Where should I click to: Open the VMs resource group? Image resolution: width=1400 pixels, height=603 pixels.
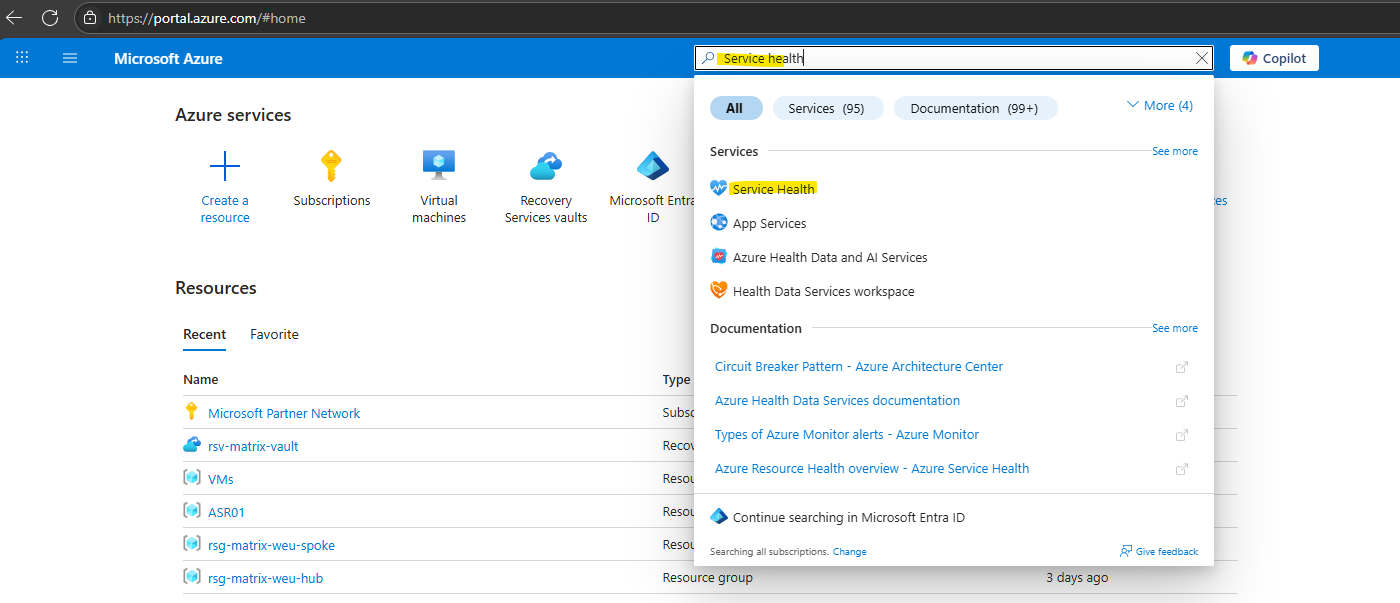[x=221, y=479]
